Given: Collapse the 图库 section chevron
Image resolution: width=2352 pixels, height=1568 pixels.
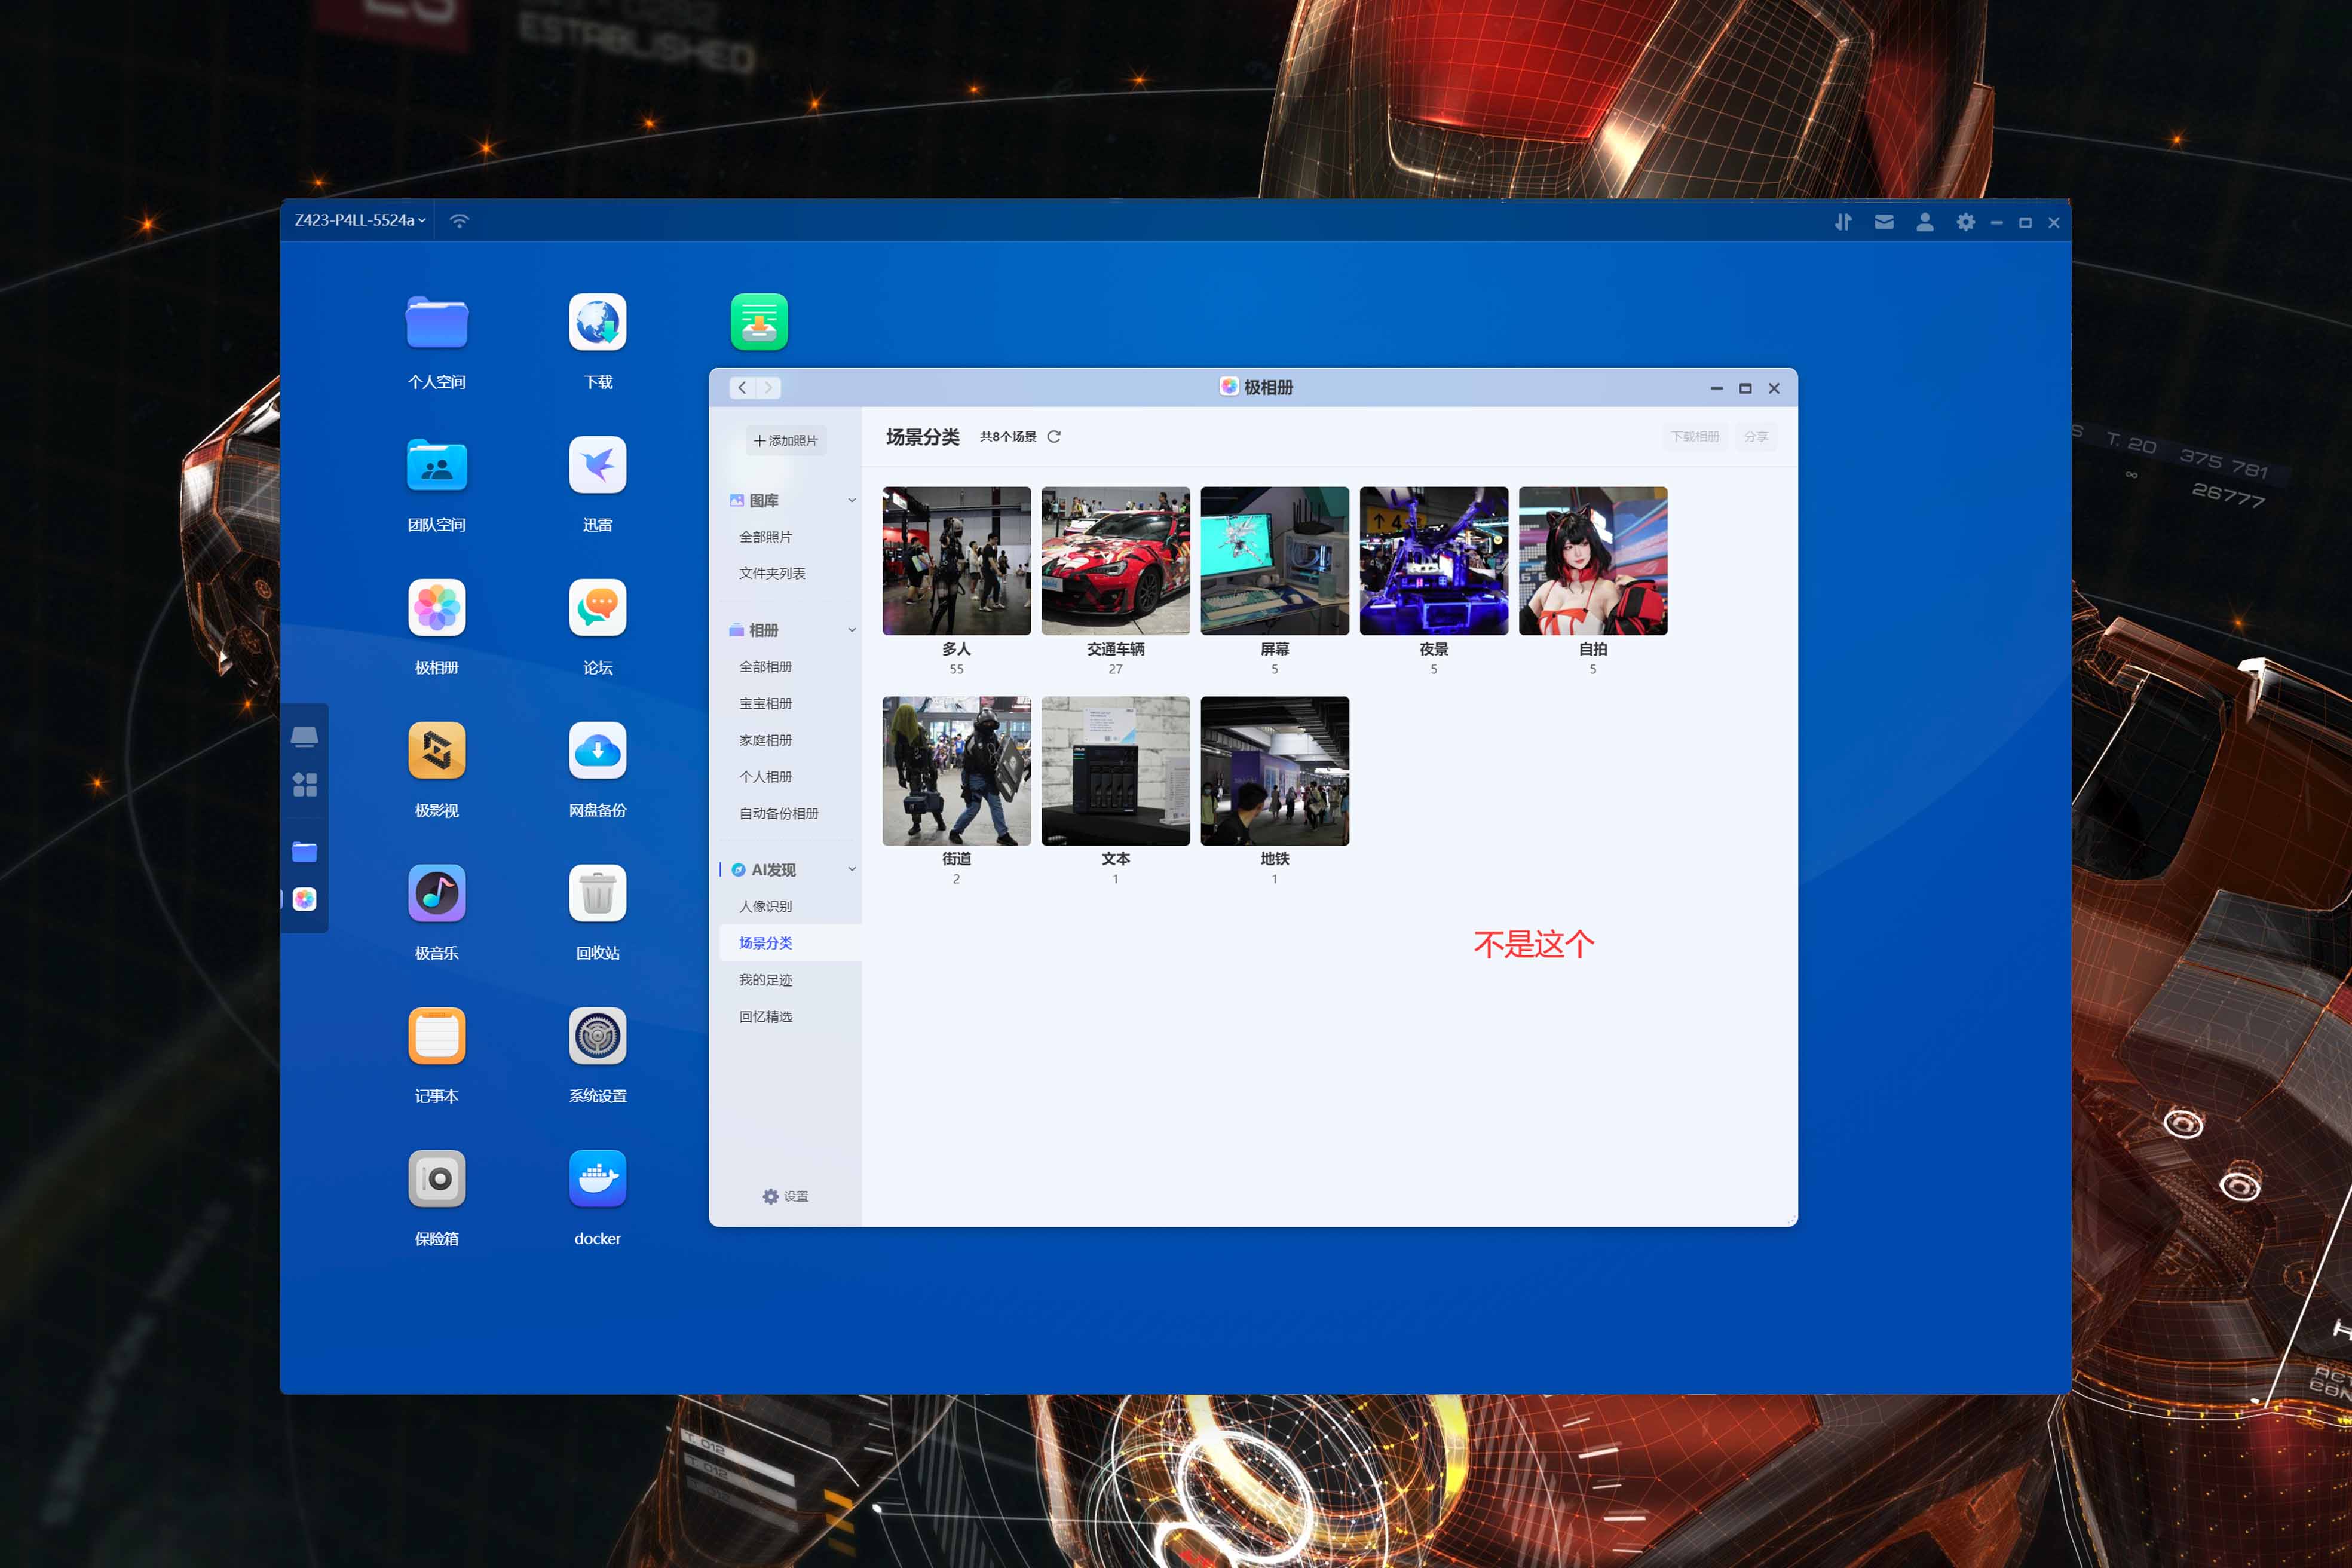Looking at the screenshot, I should pyautogui.click(x=852, y=501).
